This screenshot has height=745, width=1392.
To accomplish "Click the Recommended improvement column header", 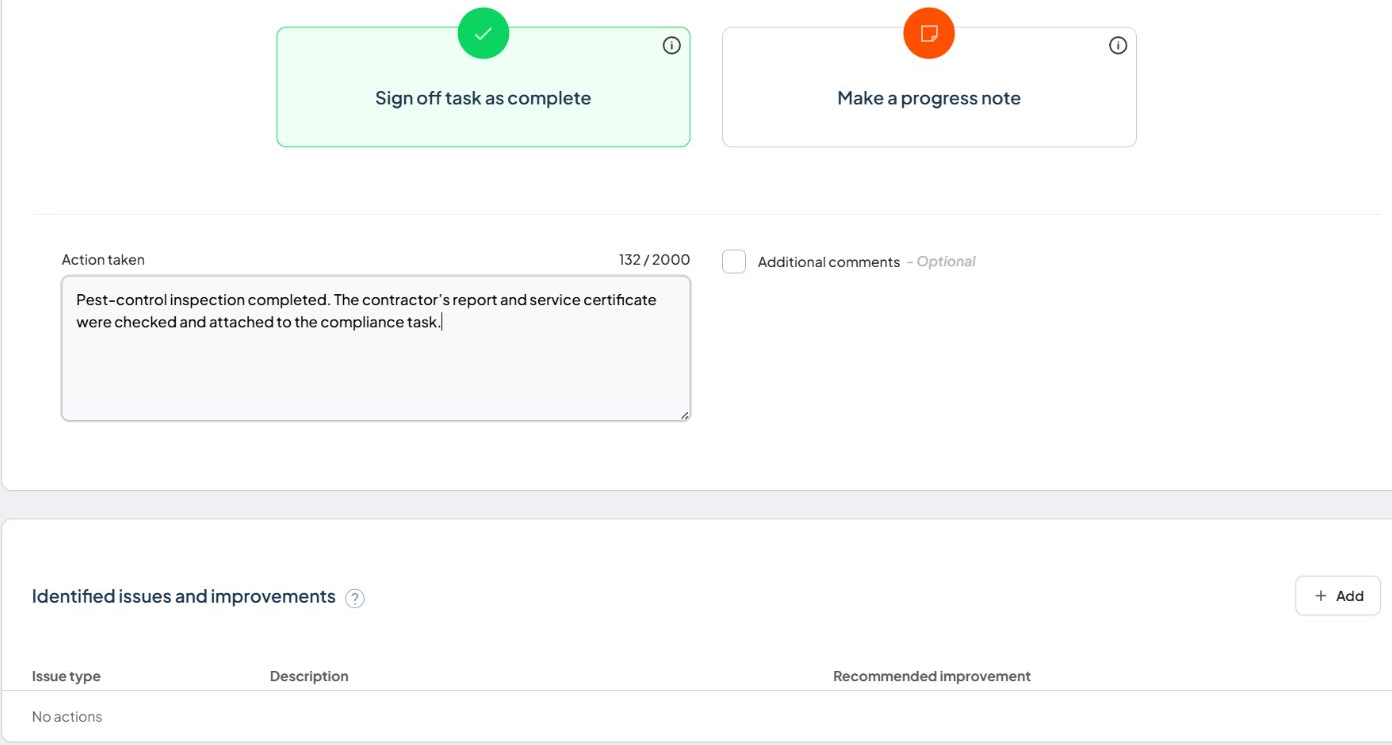I will [x=932, y=676].
